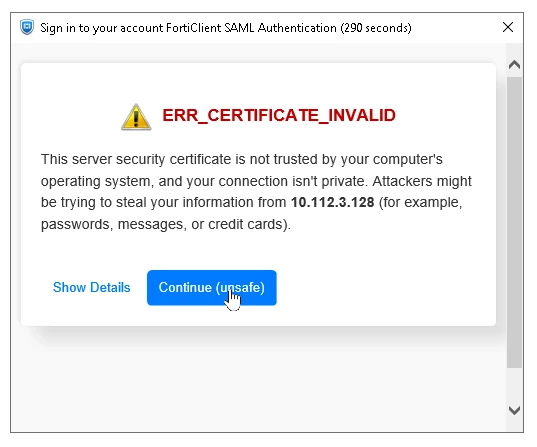The height and width of the screenshot is (447, 537).
Task: Click "FortiClient SAML Authentication" in the title bar
Action: click(251, 28)
